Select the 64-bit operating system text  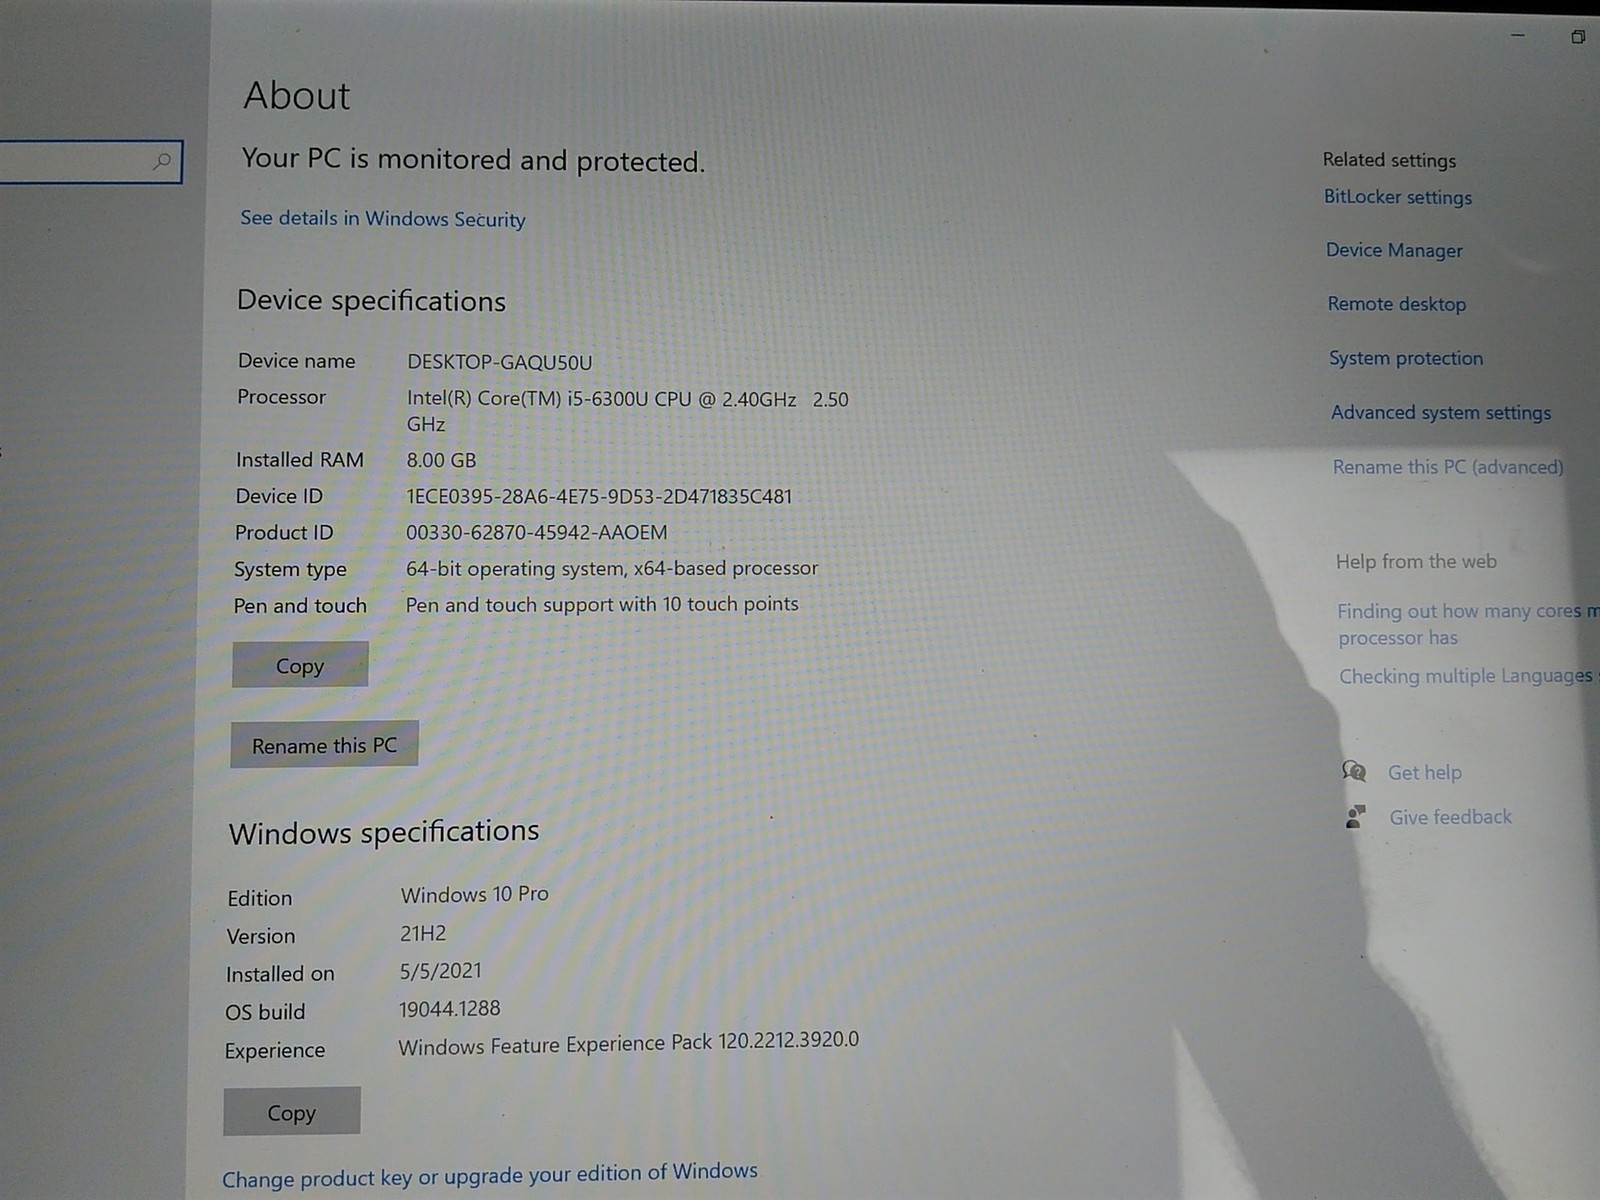(x=612, y=568)
